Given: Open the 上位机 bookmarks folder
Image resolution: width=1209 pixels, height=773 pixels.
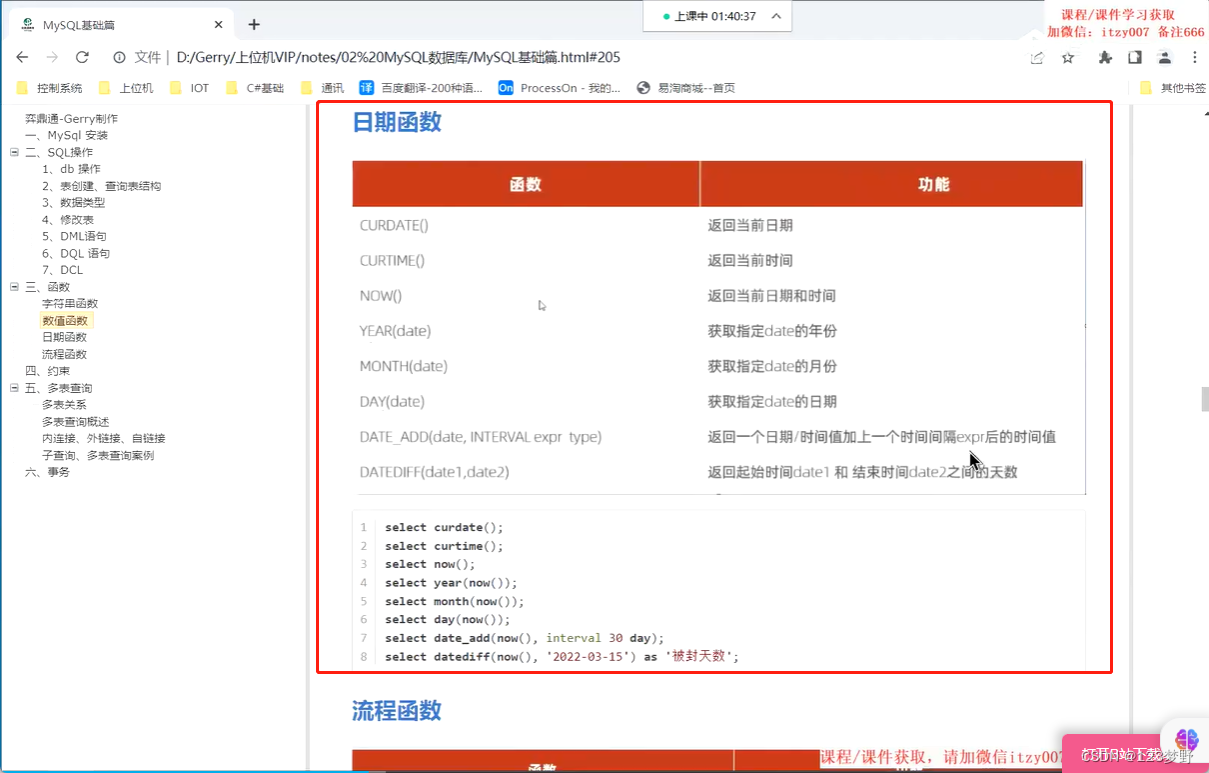Looking at the screenshot, I should [126, 88].
